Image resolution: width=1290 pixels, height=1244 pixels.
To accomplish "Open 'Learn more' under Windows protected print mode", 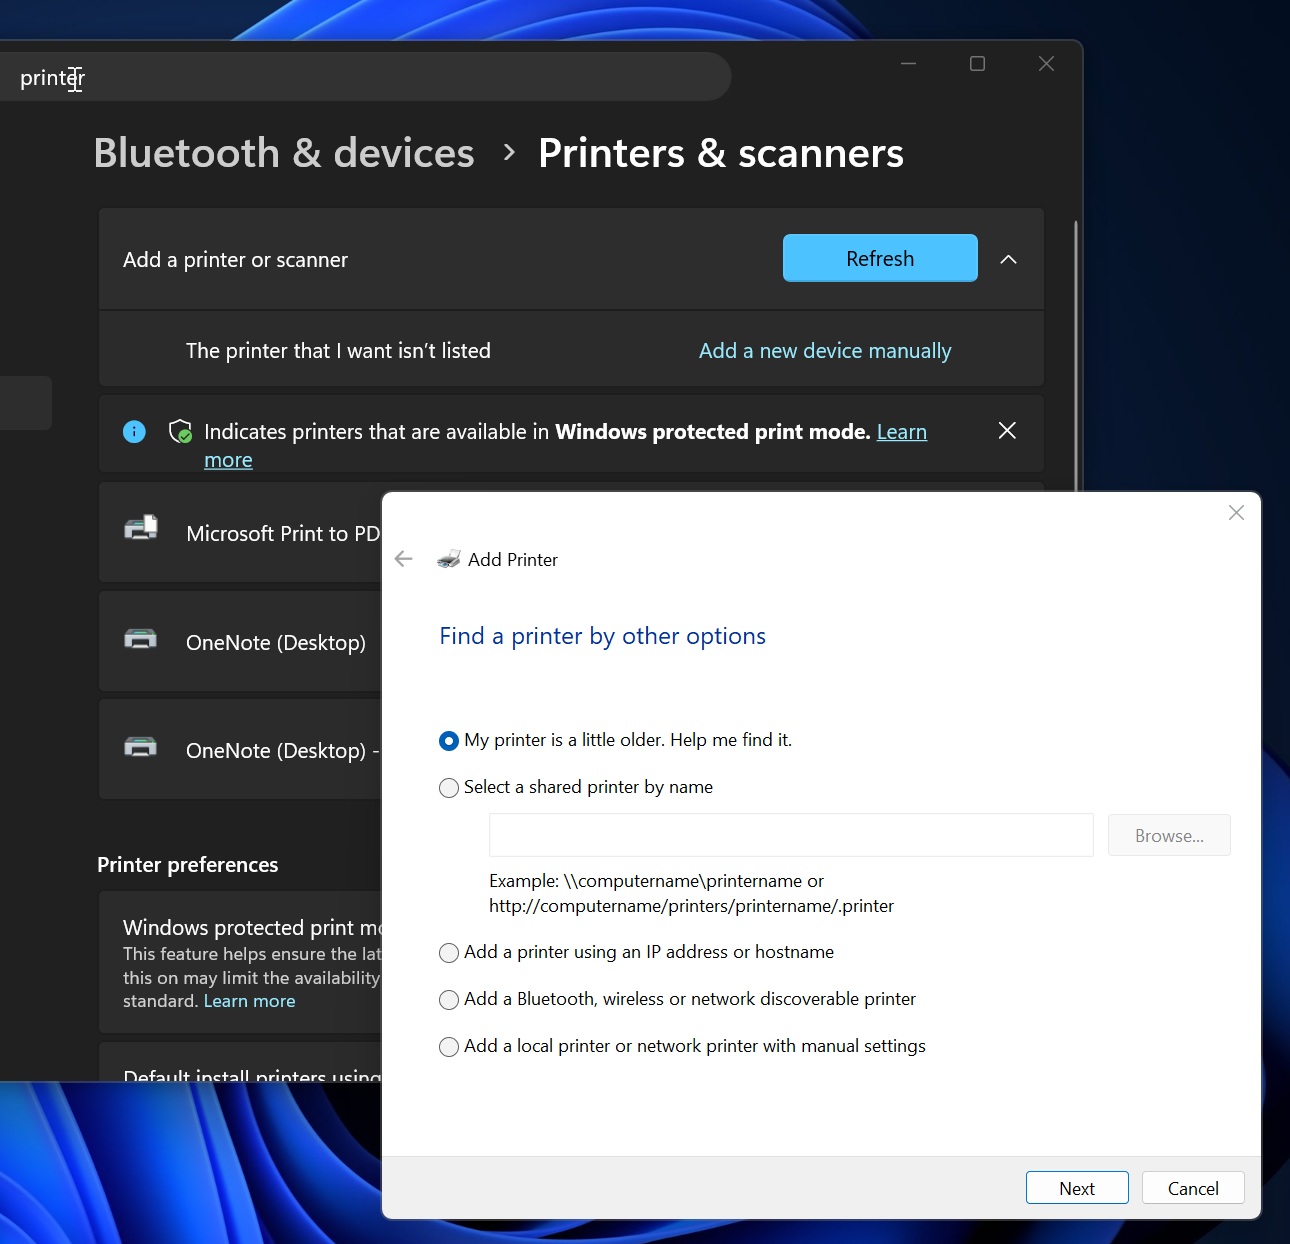I will pos(249,1001).
